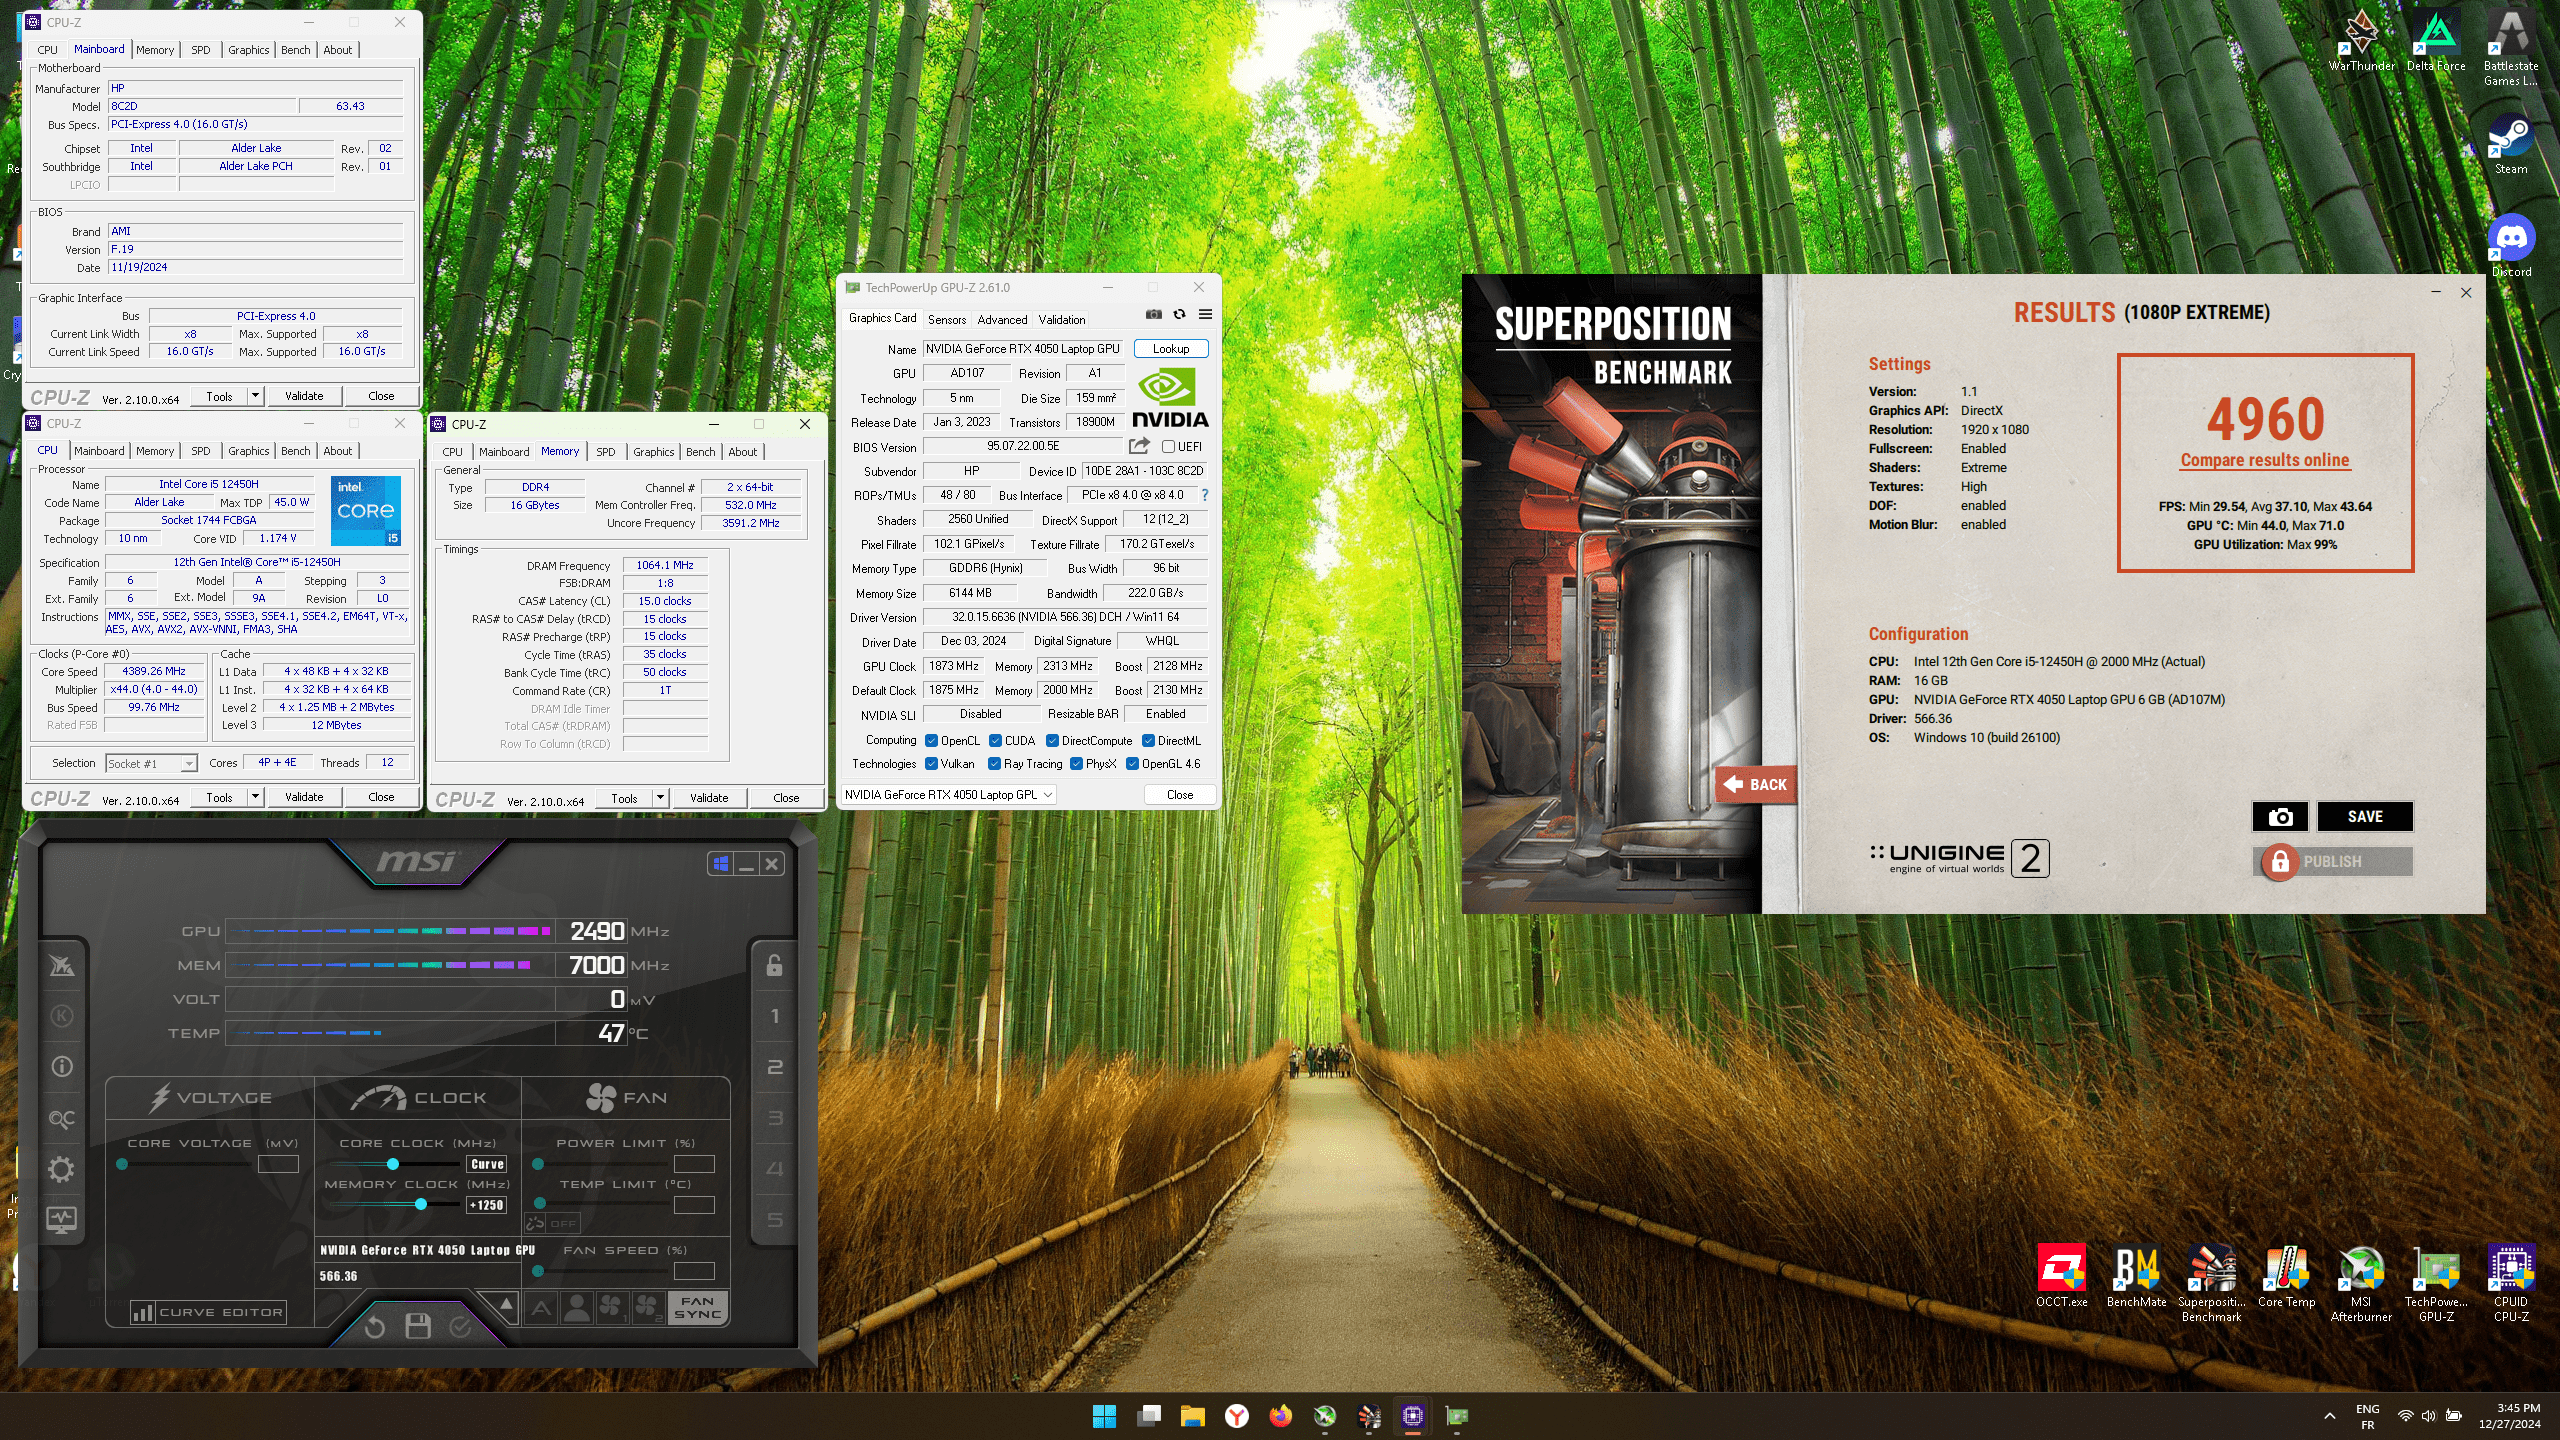Click the Afterburner Kombustor jet icon
This screenshot has height=1440, width=2560.
click(61, 965)
